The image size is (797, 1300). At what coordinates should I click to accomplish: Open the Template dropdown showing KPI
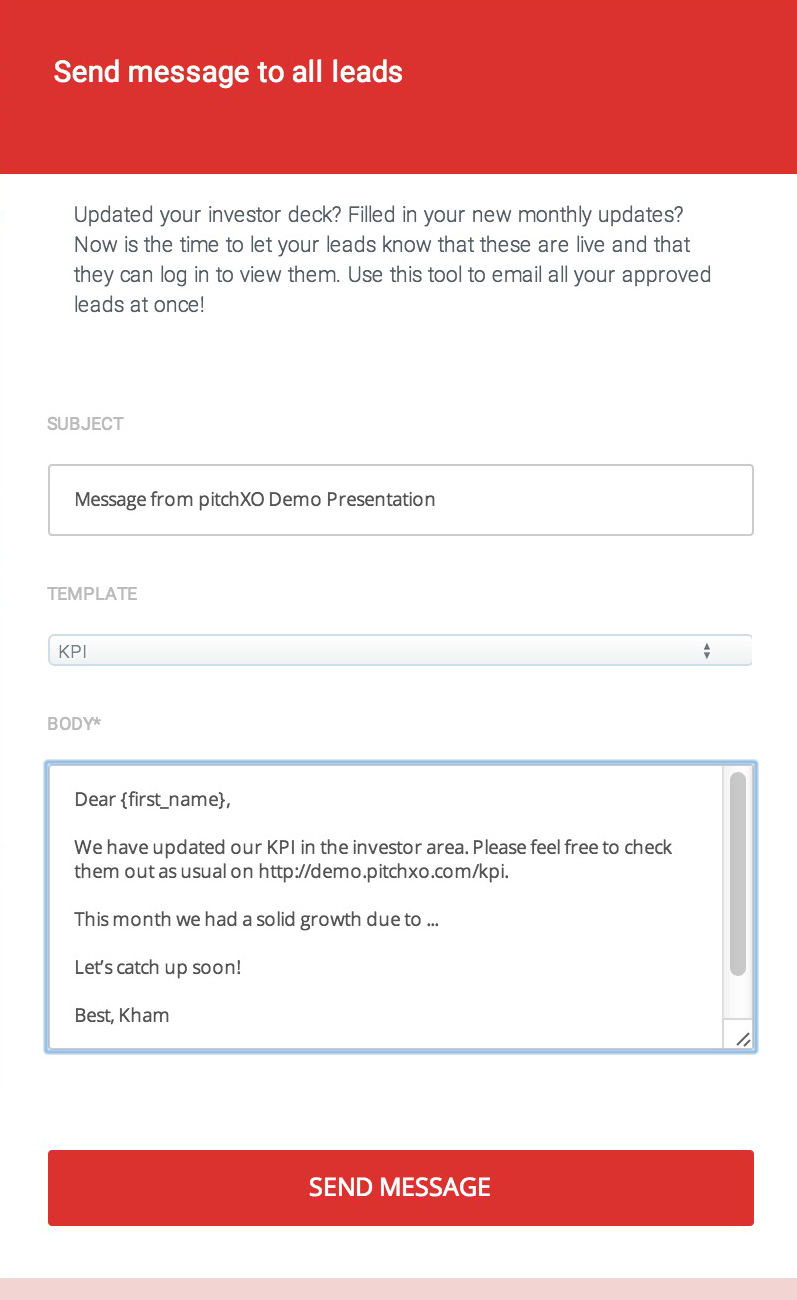point(400,651)
